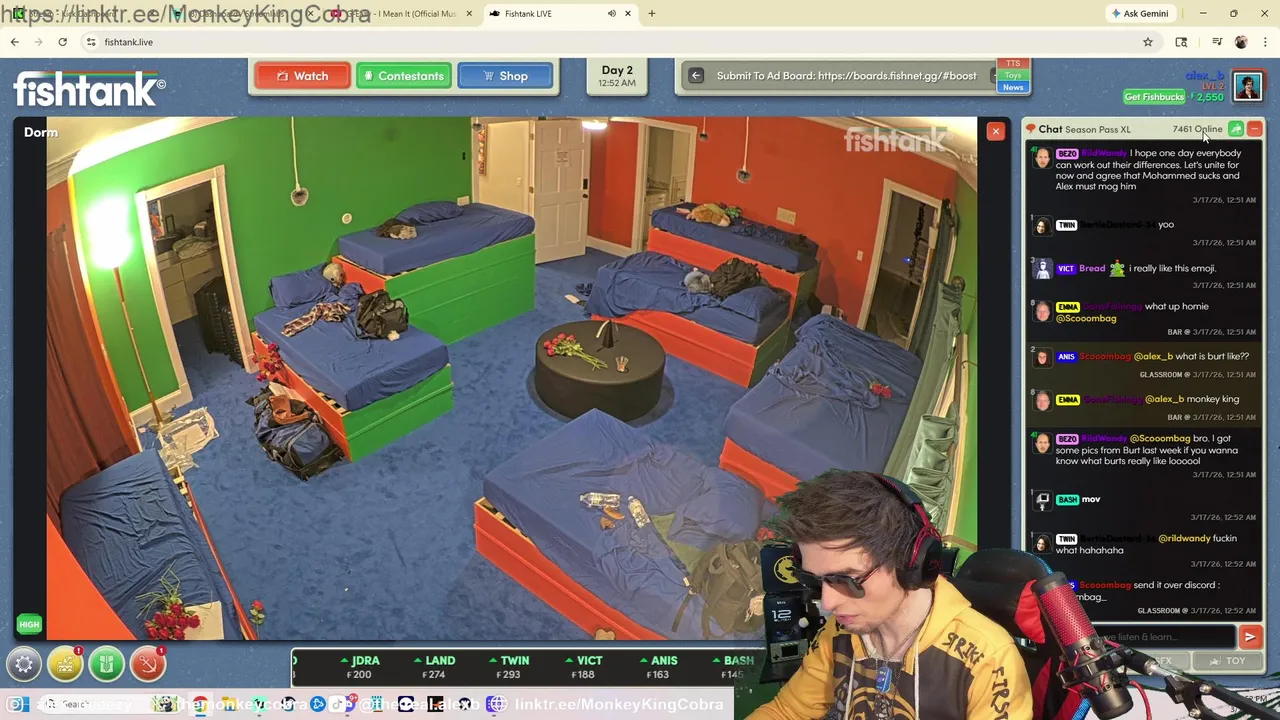Open the browser profile avatar
The image size is (1280, 720).
click(1241, 42)
